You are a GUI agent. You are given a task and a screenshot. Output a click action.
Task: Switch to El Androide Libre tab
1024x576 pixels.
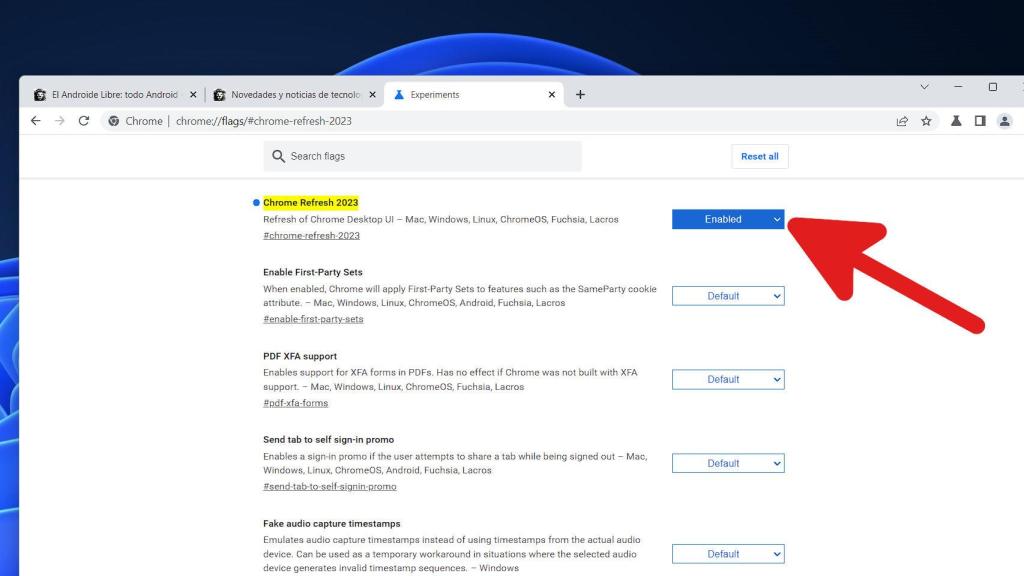click(114, 95)
